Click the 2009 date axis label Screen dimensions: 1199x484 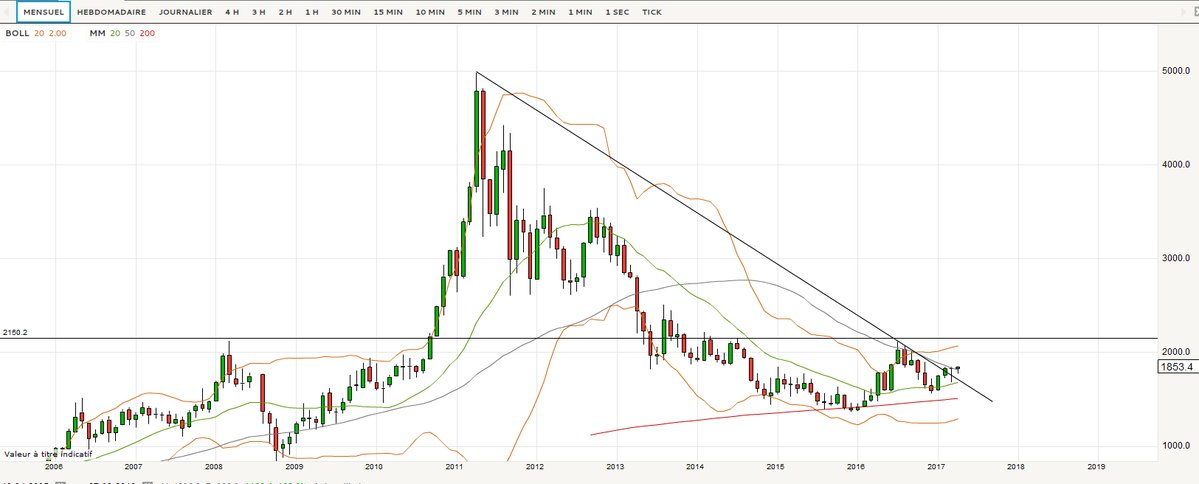[x=294, y=466]
